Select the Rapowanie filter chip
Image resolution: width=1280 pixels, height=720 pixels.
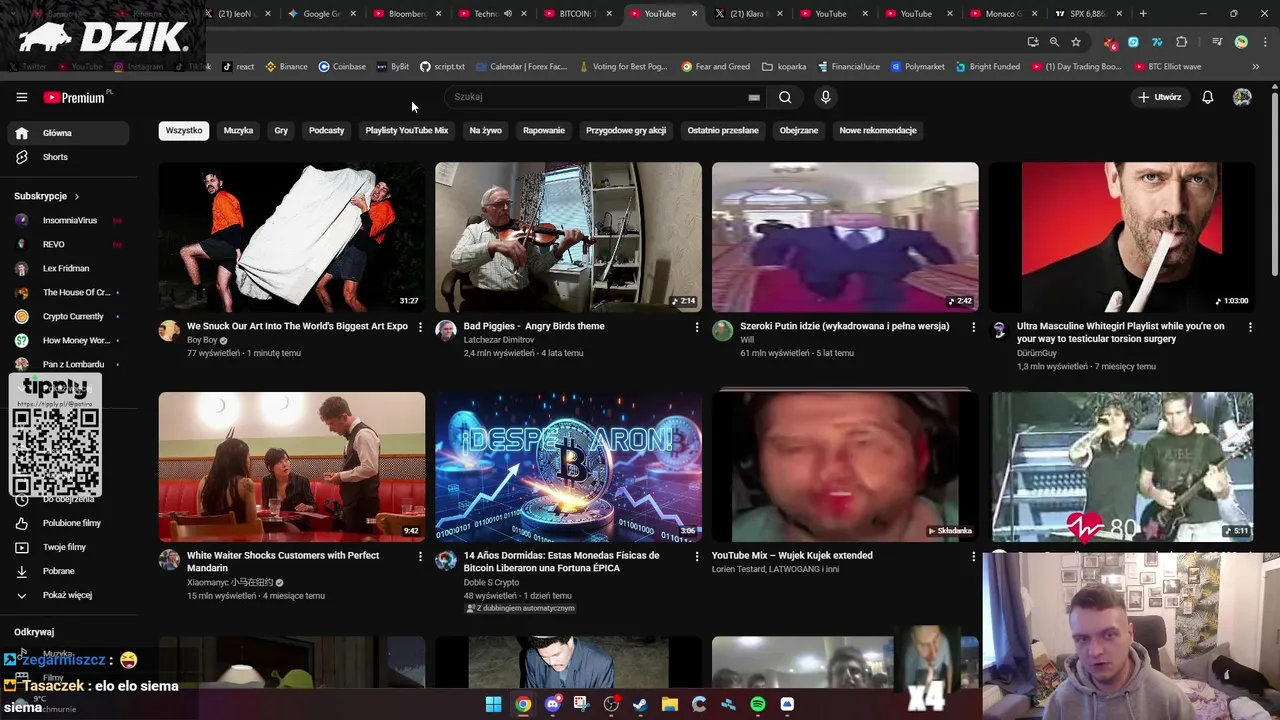[544, 130]
